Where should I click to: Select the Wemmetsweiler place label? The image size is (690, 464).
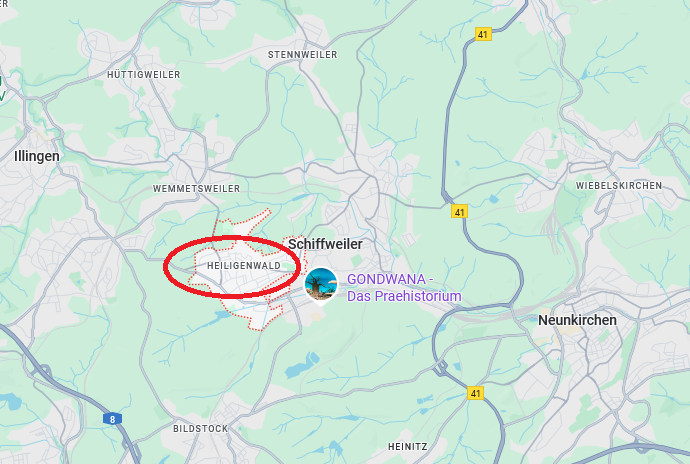196,189
